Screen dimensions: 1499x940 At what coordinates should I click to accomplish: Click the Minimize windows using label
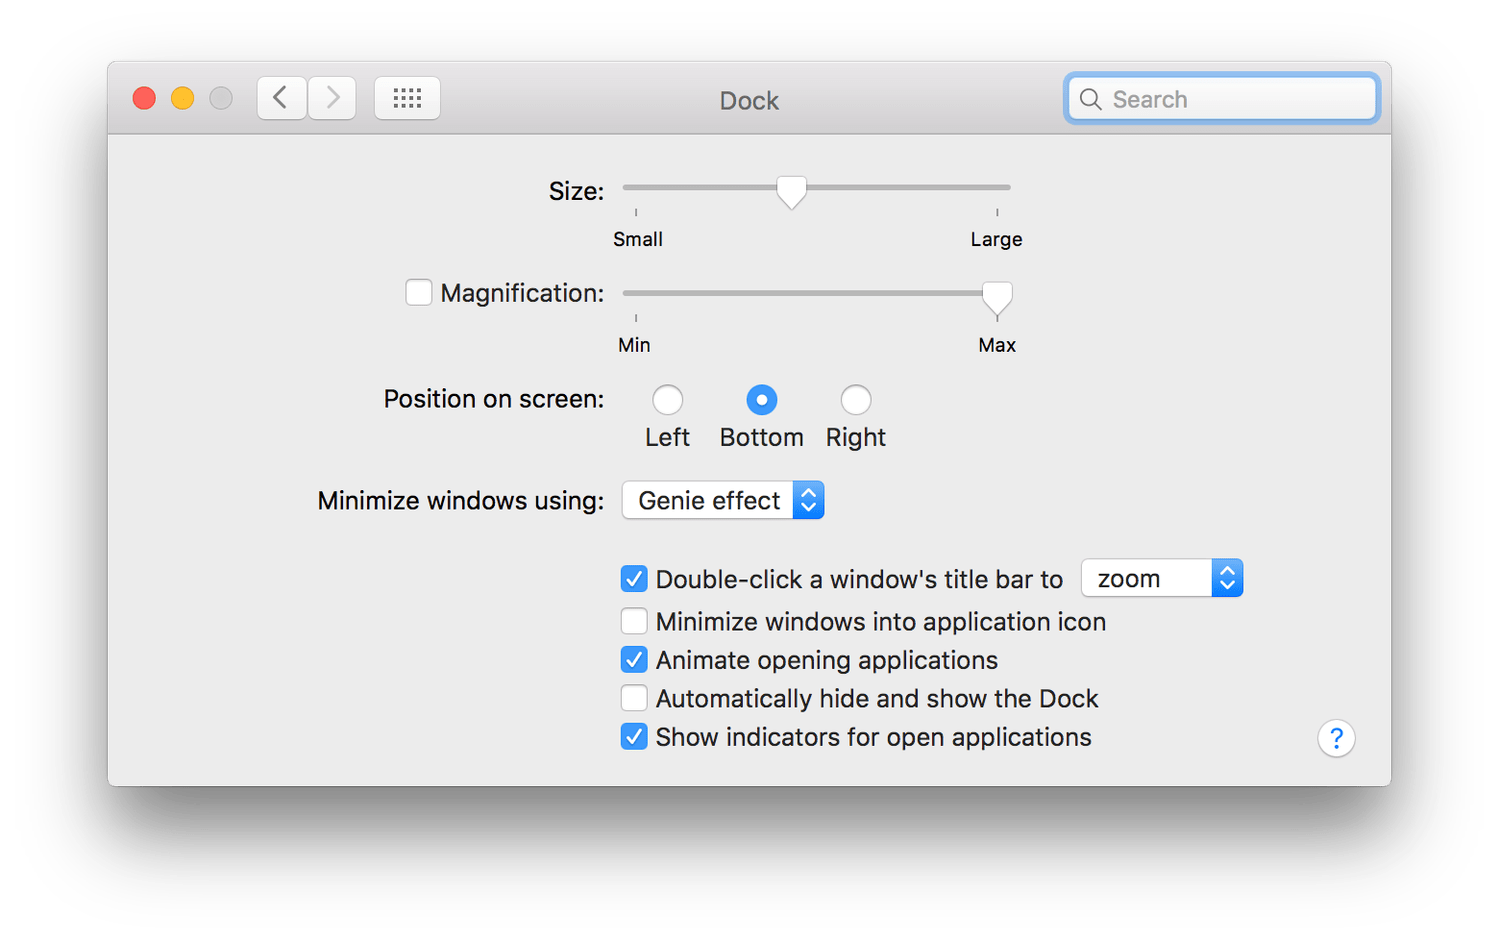[461, 500]
